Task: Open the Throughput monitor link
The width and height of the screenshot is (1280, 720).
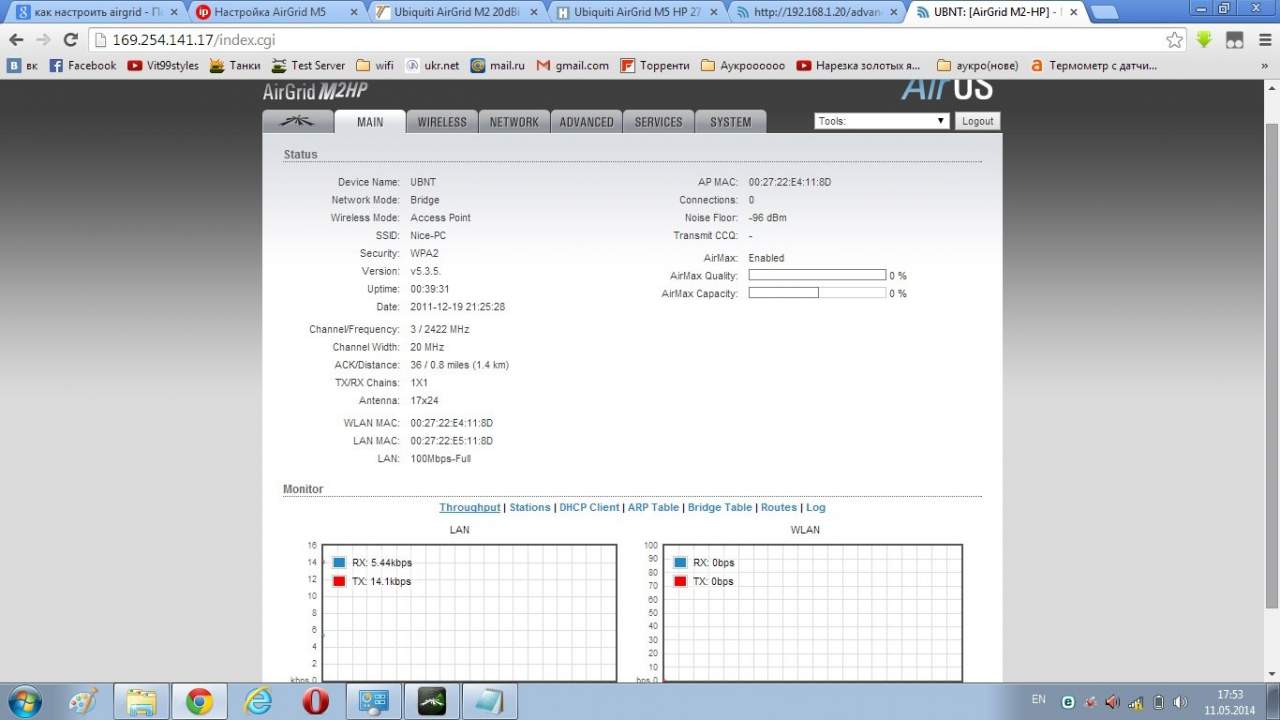Action: pos(470,507)
